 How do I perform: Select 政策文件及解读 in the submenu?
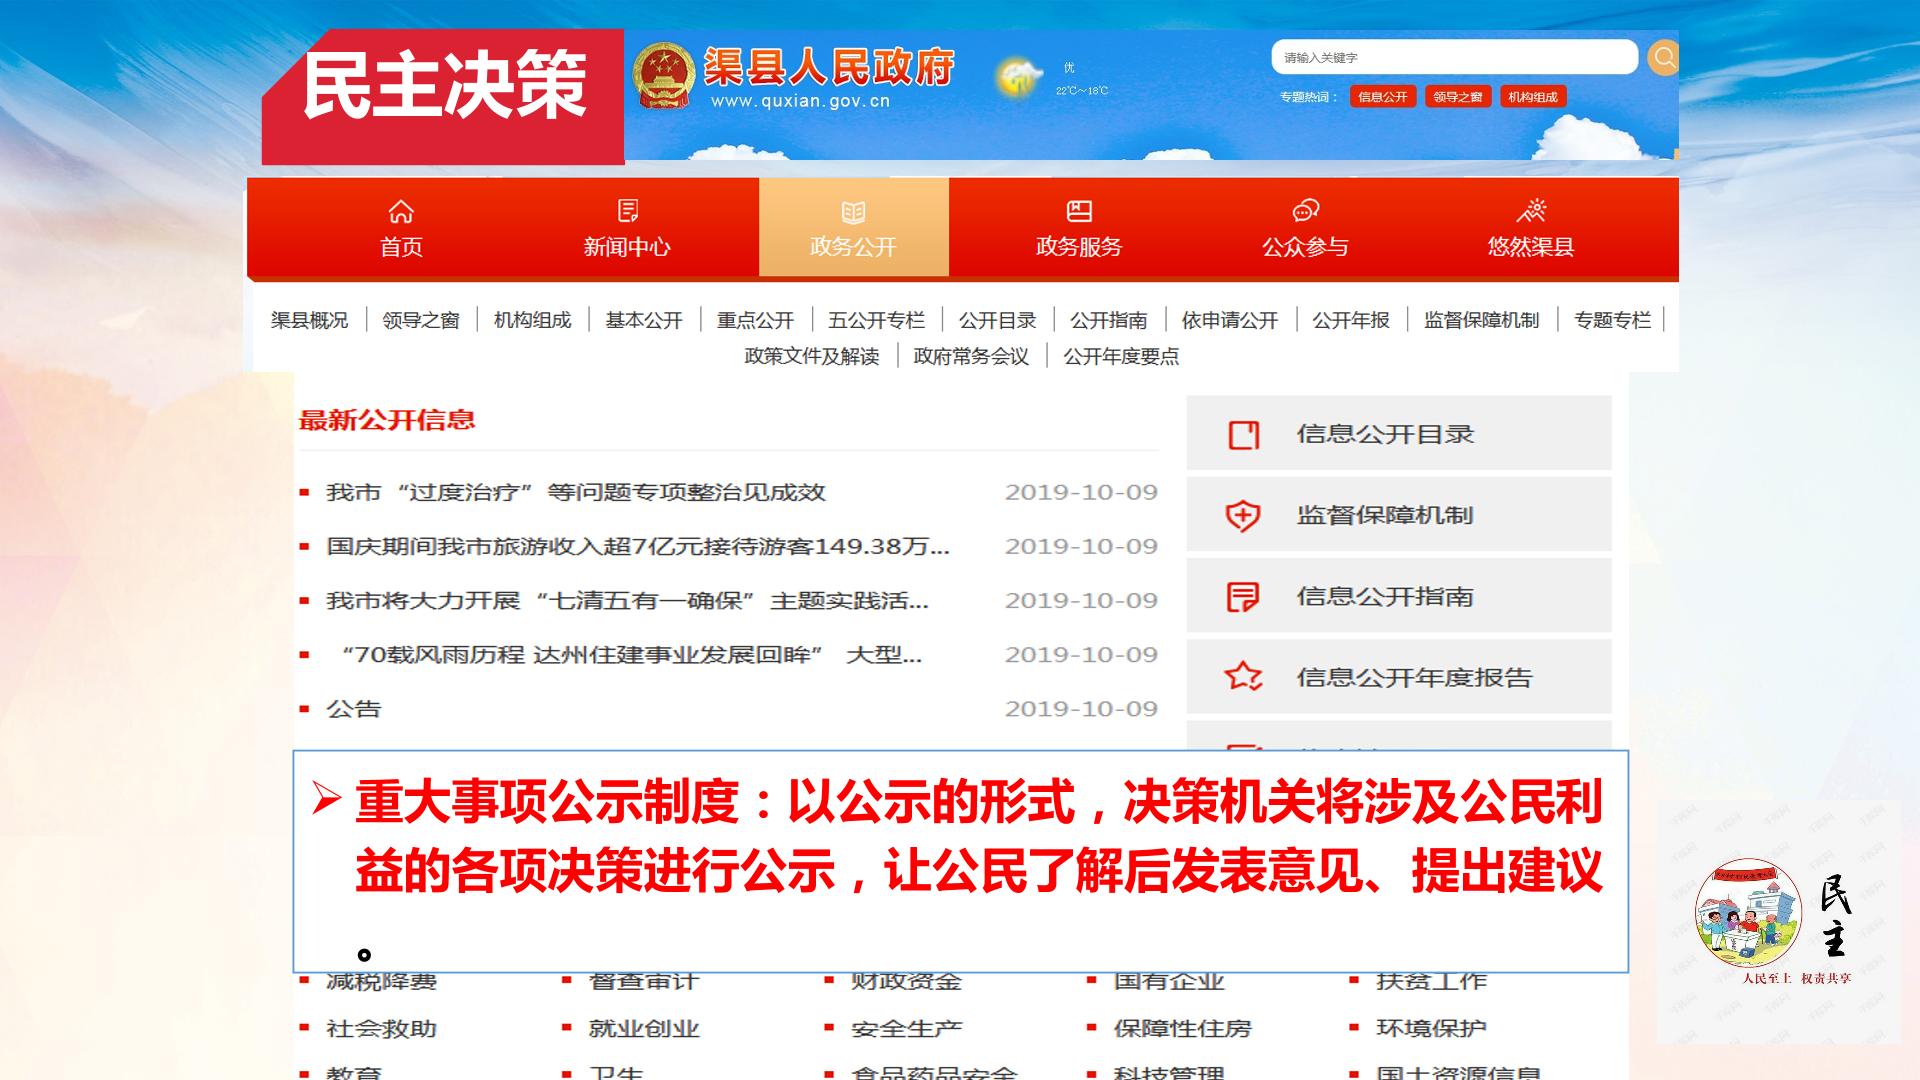pyautogui.click(x=811, y=356)
